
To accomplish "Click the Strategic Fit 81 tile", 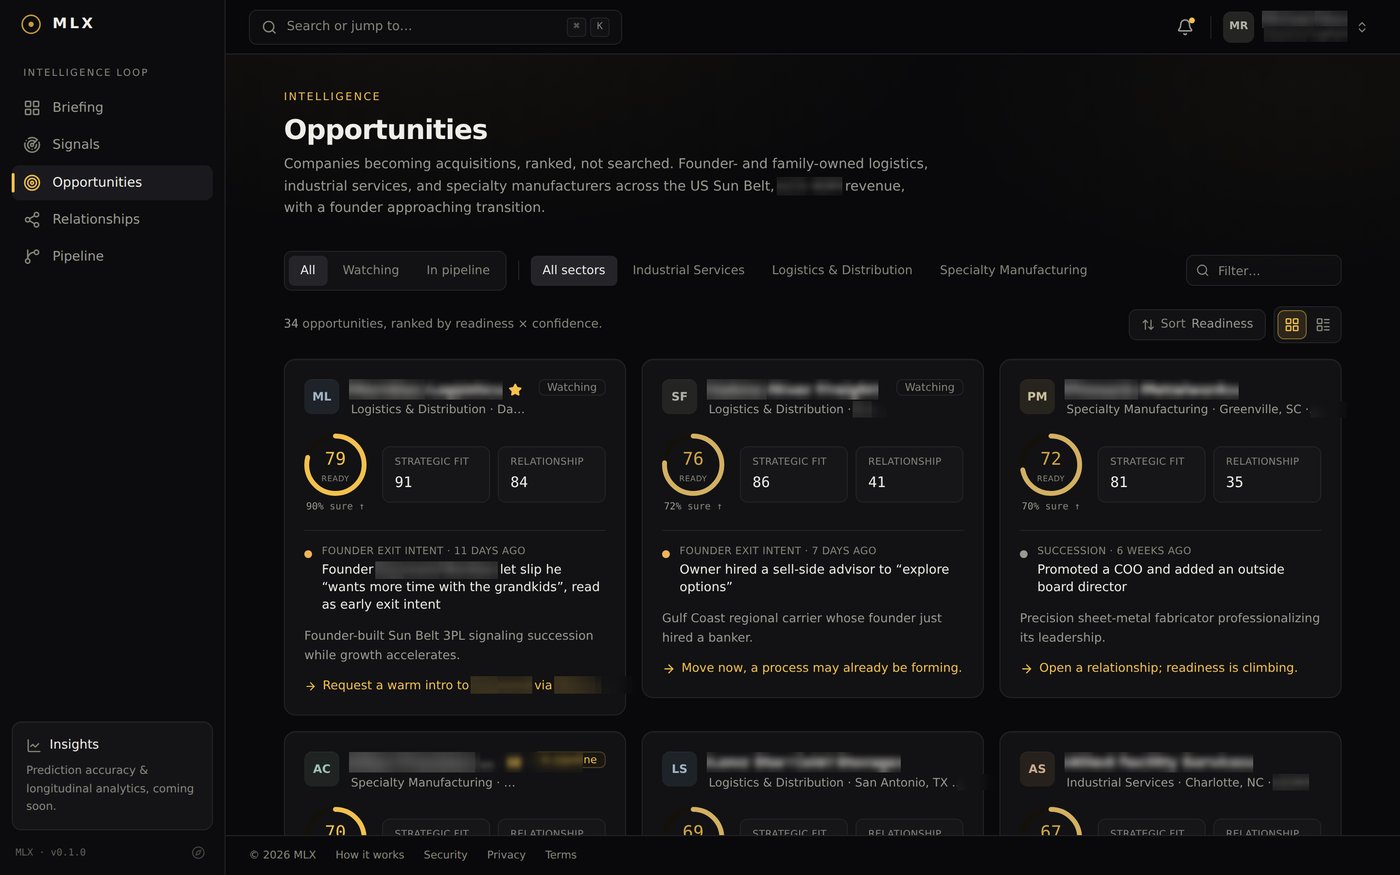I will coord(1152,474).
